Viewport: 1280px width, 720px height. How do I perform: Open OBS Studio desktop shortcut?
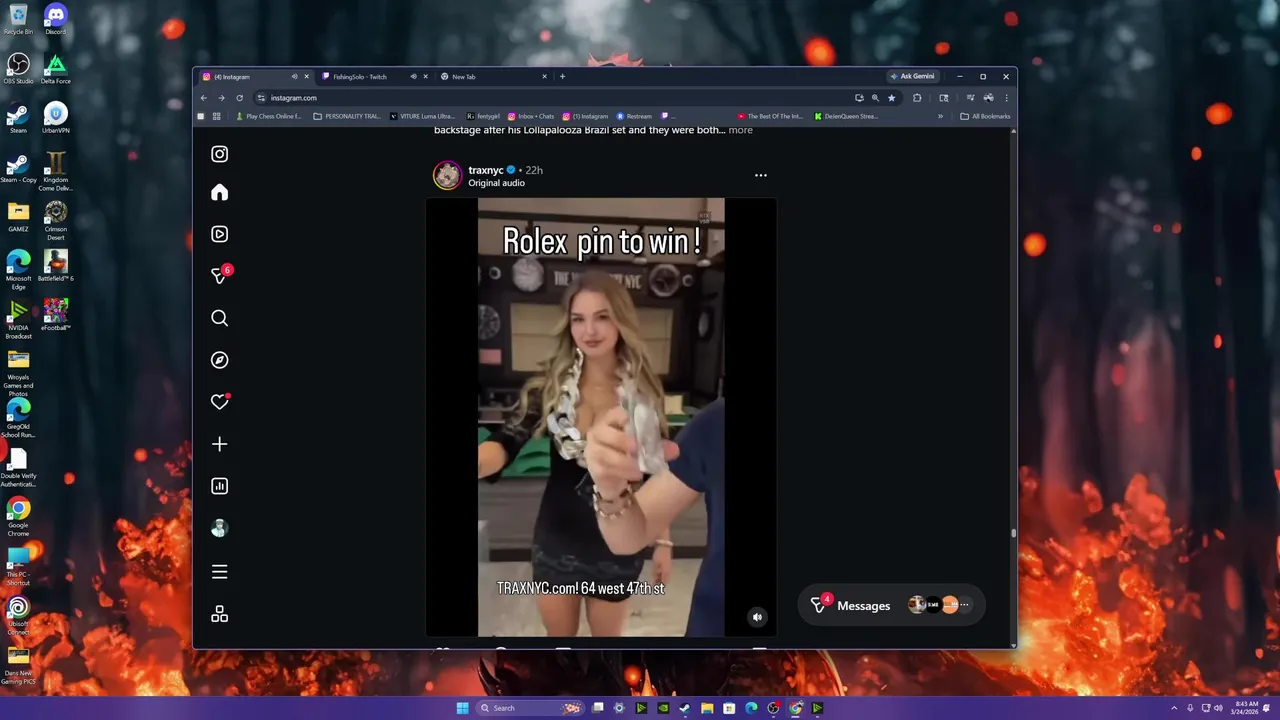[18, 68]
